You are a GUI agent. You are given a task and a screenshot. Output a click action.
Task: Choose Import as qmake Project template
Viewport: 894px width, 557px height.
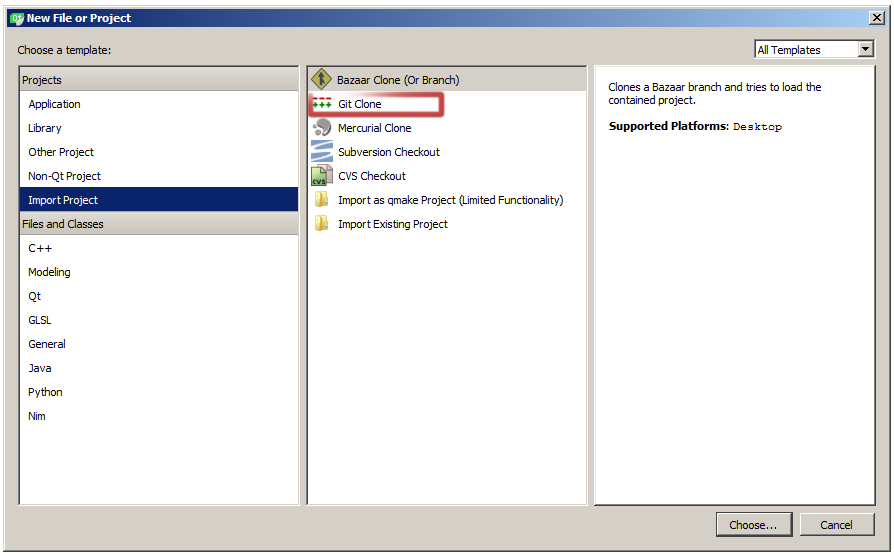point(447,200)
